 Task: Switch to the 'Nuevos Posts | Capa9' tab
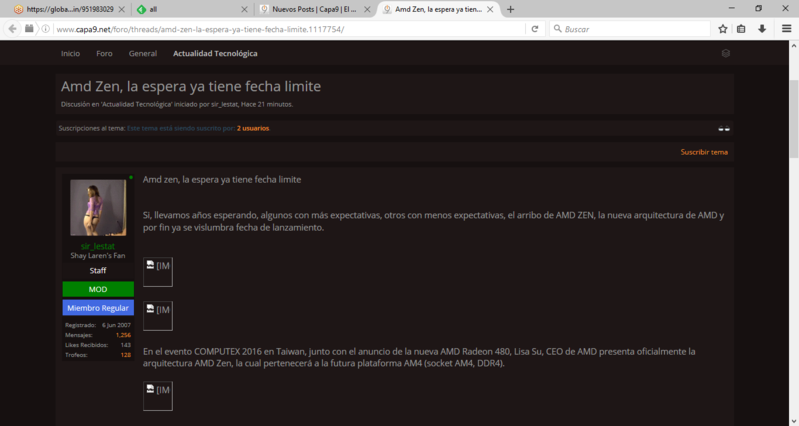point(314,9)
